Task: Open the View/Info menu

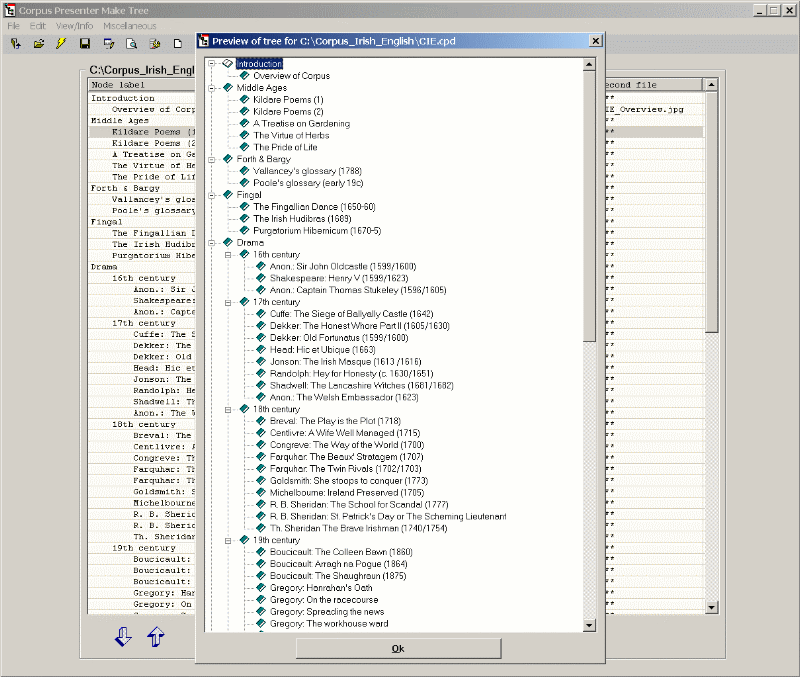Action: (x=75, y=25)
